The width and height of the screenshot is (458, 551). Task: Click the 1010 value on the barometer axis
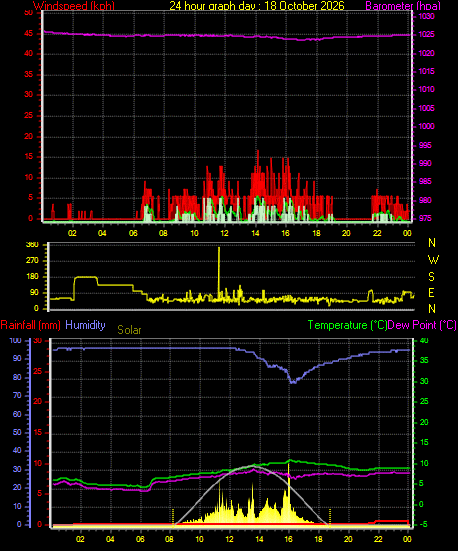pyautogui.click(x=426, y=89)
